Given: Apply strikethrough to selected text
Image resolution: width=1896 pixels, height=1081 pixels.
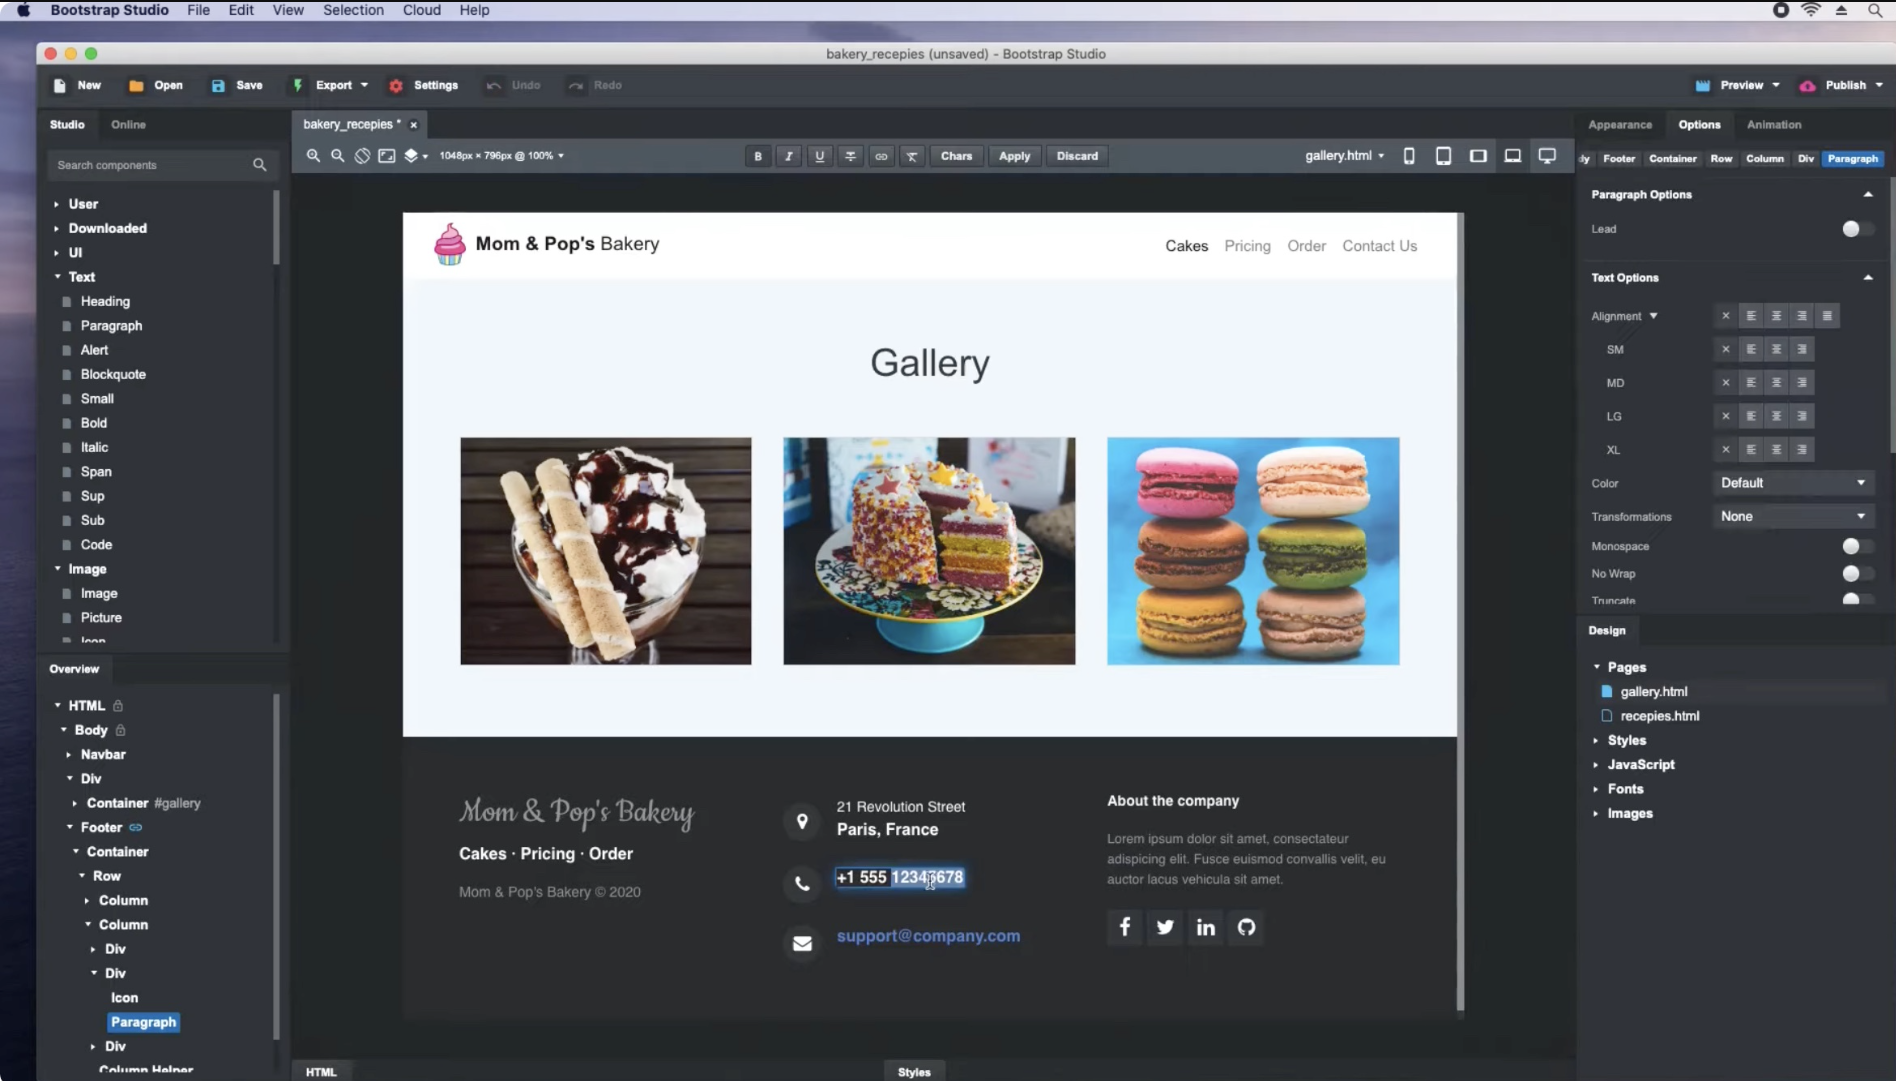Looking at the screenshot, I should (x=850, y=156).
